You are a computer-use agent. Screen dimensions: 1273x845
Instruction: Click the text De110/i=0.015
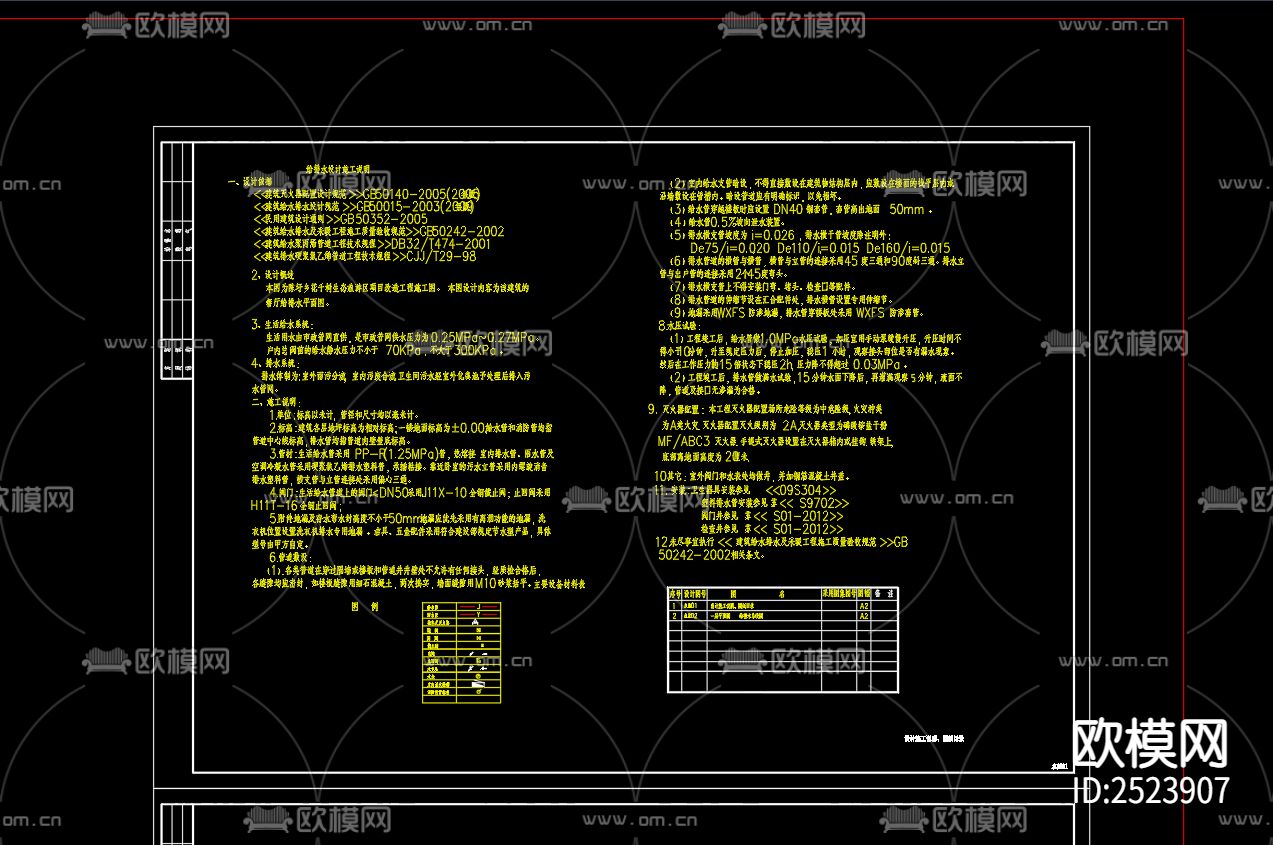818,248
